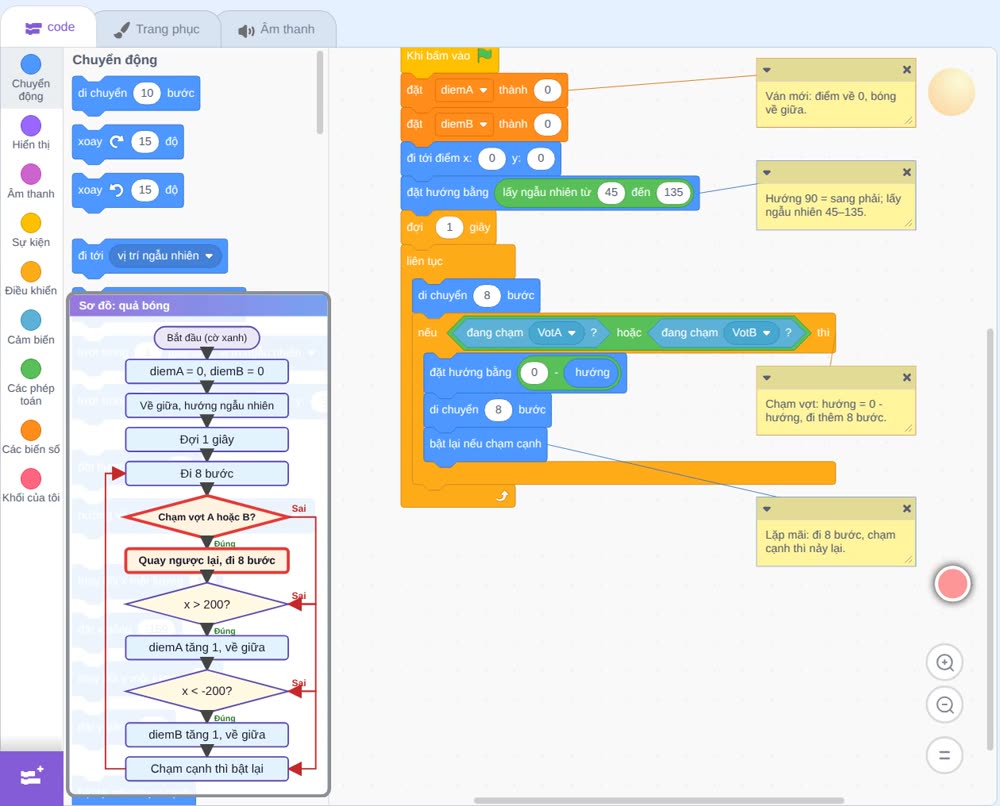Expand the 'vị trí ngẫu nhiên' dropdown

pos(165,256)
